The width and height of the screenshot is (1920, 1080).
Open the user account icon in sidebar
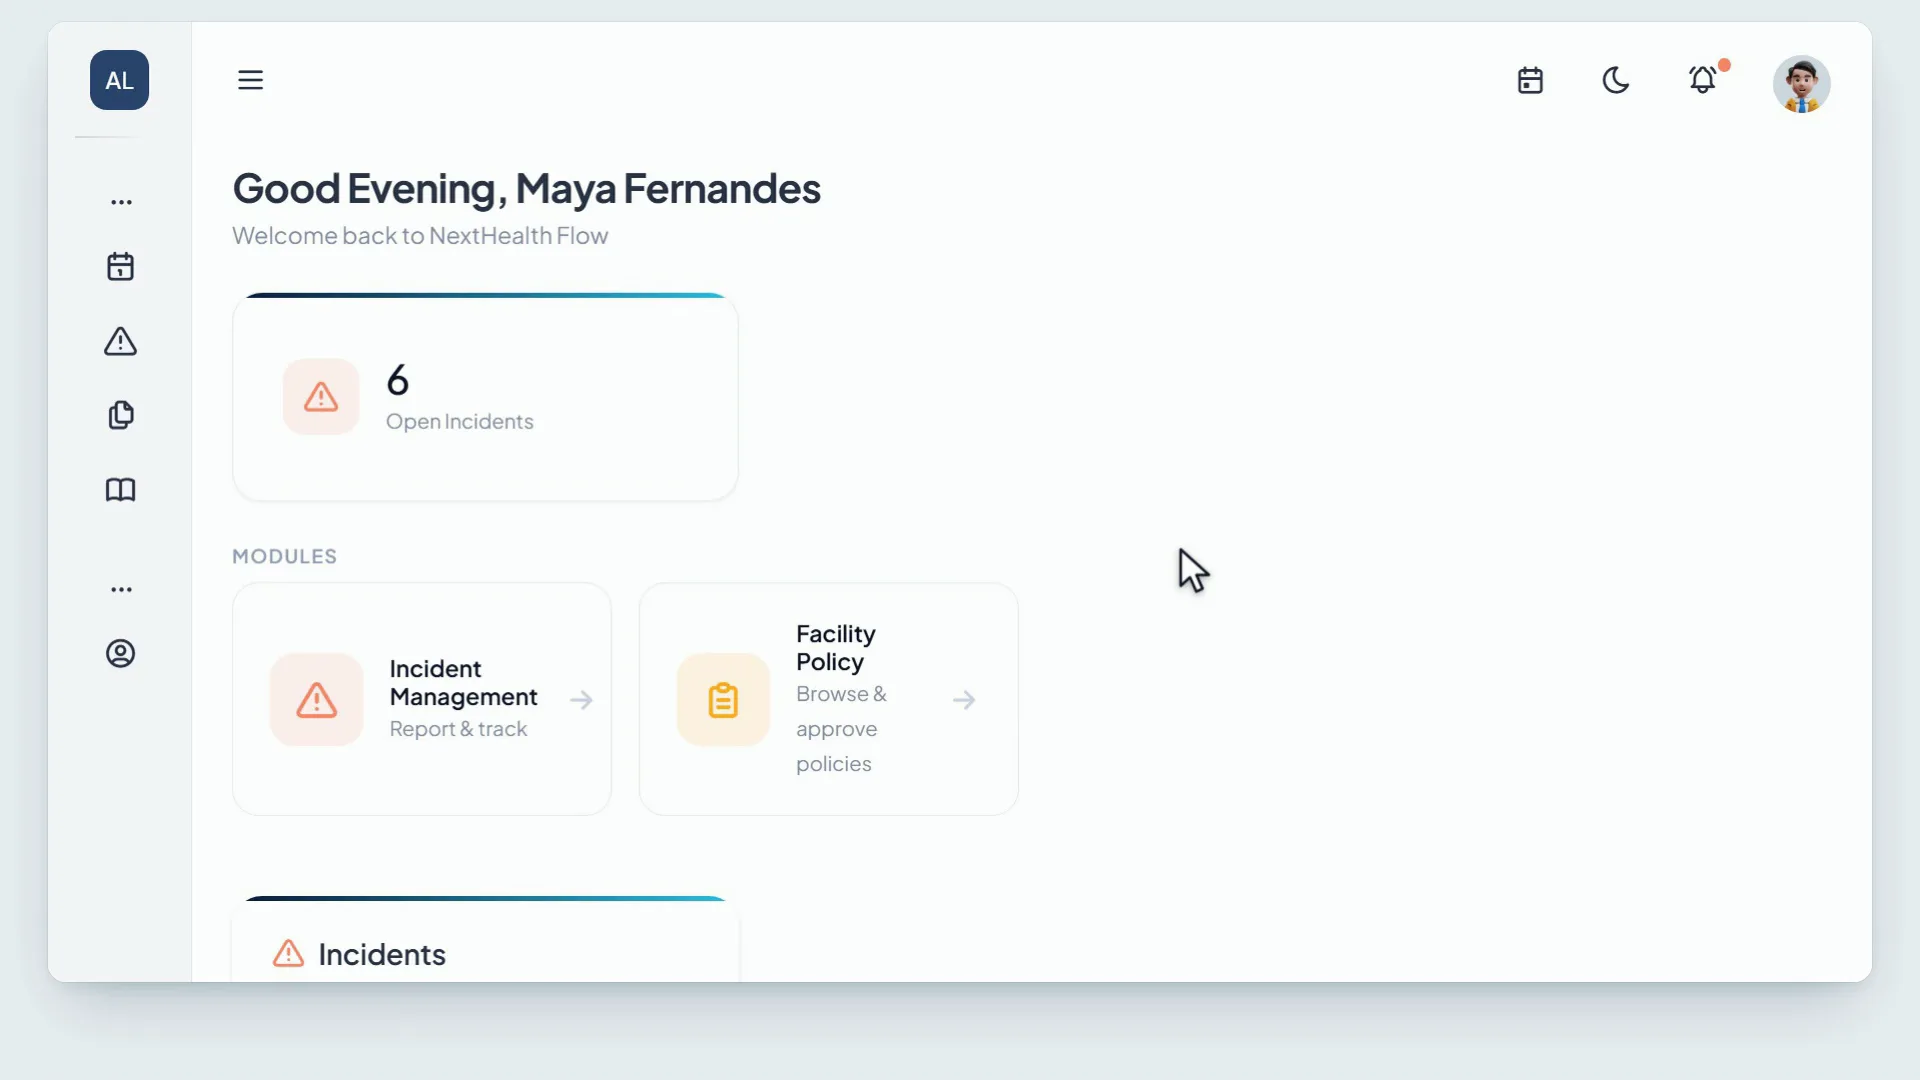(121, 653)
